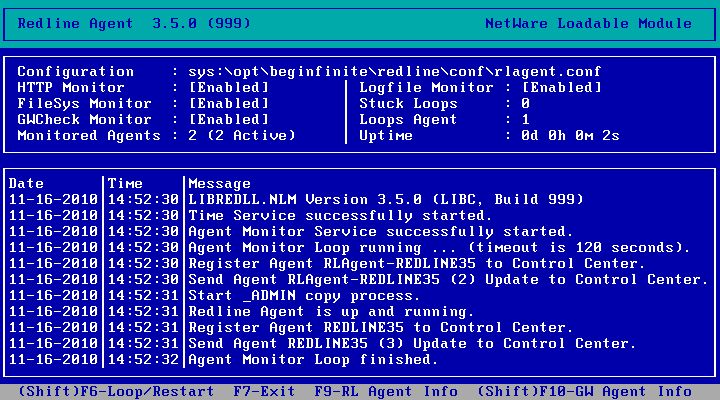Click the Date column header

pyautogui.click(x=26, y=184)
